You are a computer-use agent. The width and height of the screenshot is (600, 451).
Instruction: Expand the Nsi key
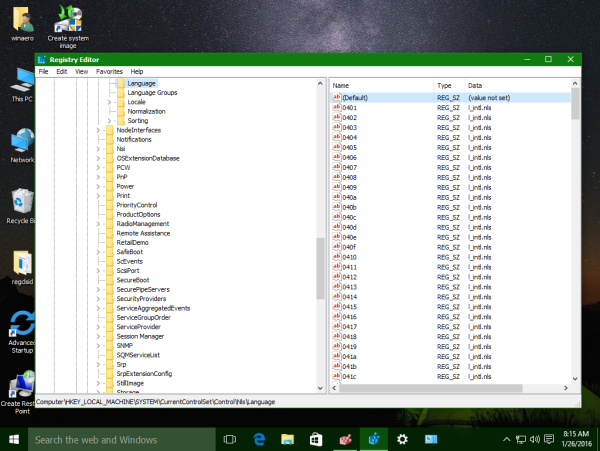(98, 149)
